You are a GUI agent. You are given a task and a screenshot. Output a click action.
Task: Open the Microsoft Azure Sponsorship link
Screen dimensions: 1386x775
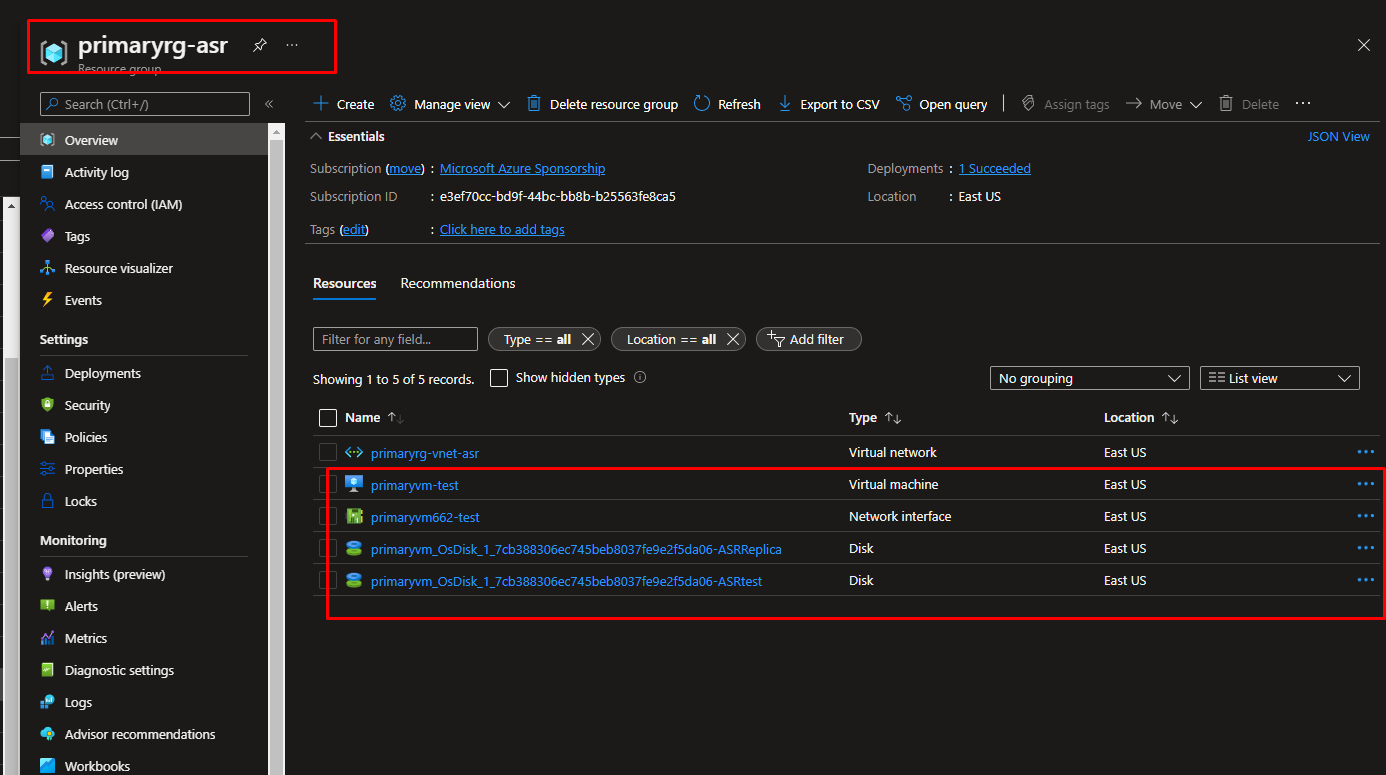(x=522, y=169)
